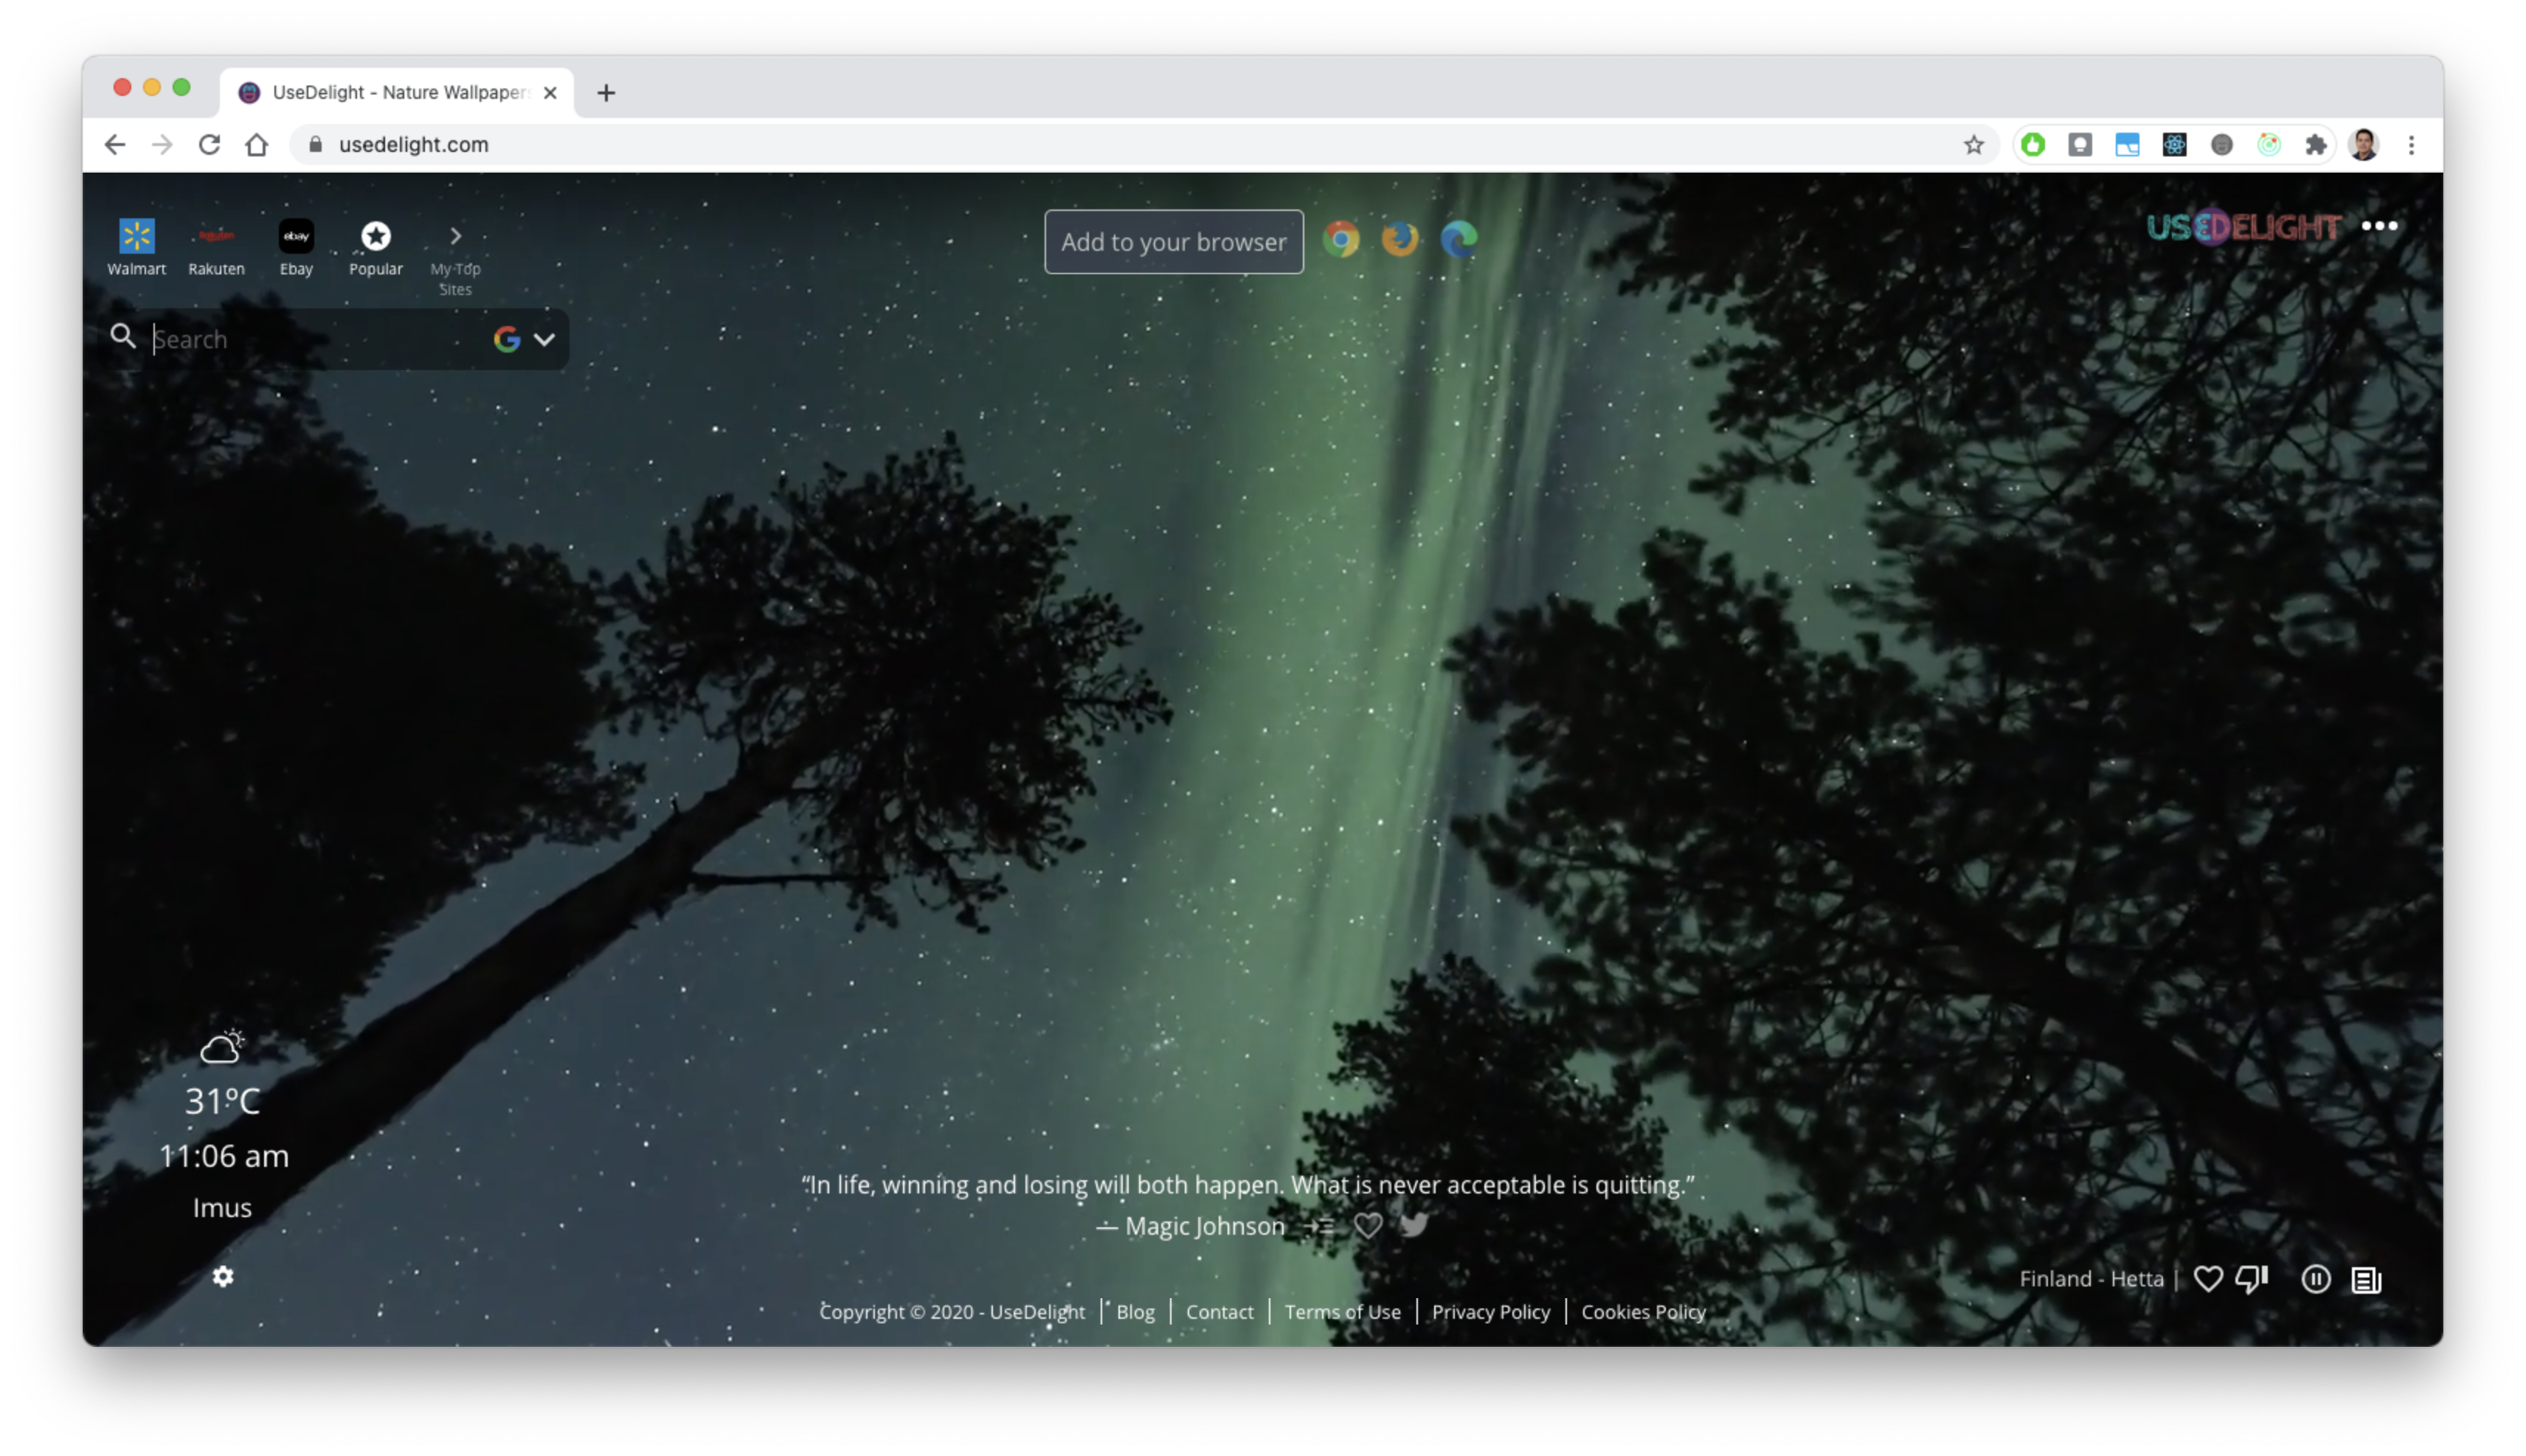Click the 31°C temperature reading
This screenshot has width=2526, height=1456.
(222, 1101)
